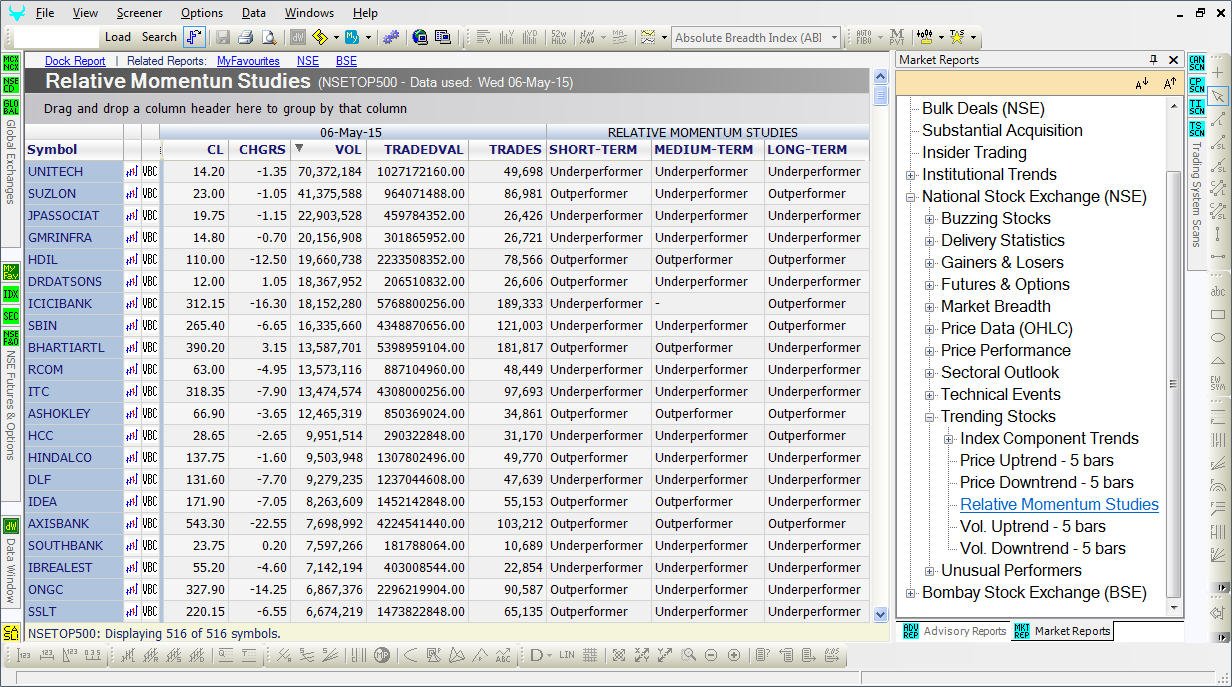Screen dimensions: 1232x687
Task: Click the SEC sector sidebar icon
Action: pos(11,316)
